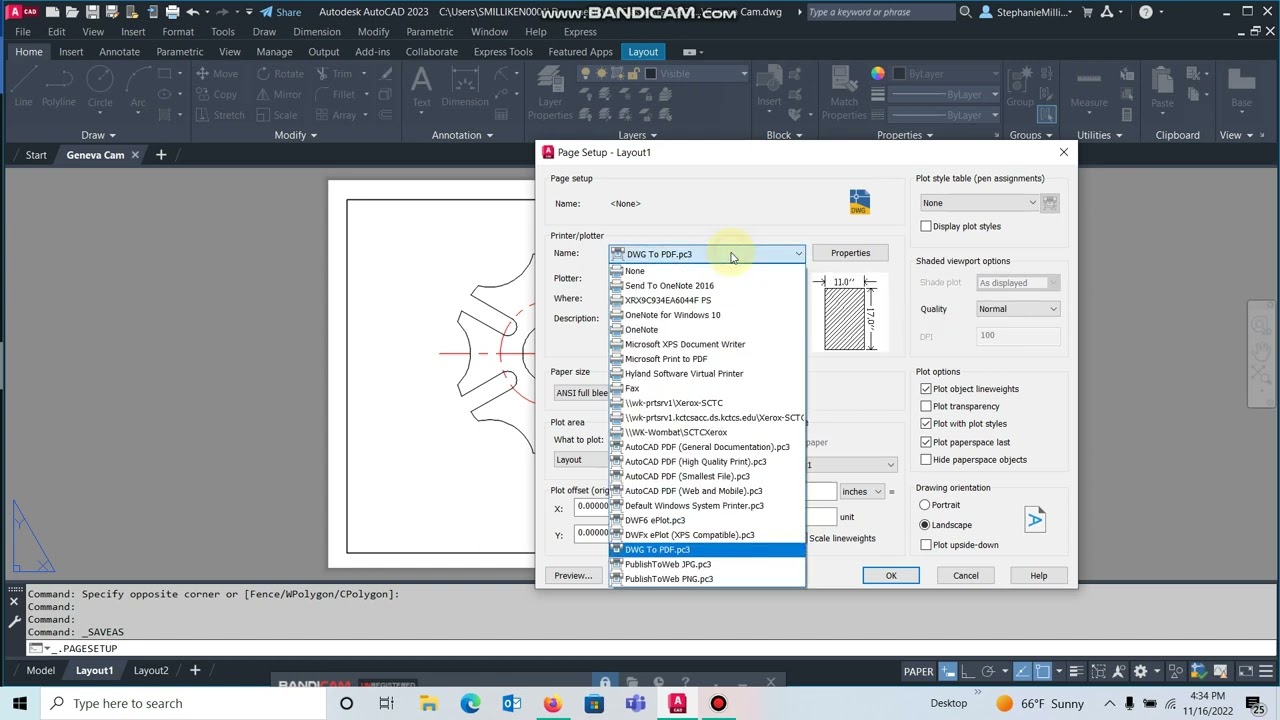The image size is (1280, 720).
Task: Toggle Plot with plot styles checkbox
Action: (926, 424)
